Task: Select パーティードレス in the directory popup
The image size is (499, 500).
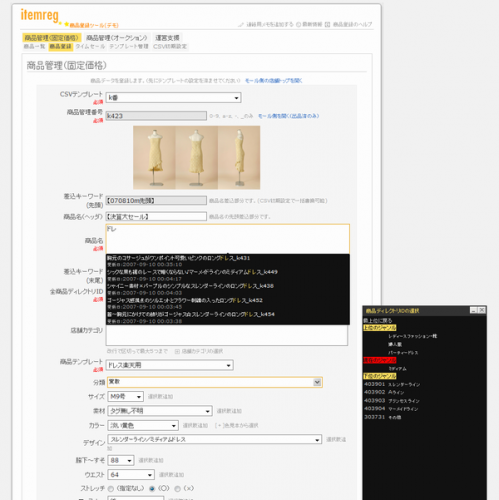Action: tap(403, 353)
